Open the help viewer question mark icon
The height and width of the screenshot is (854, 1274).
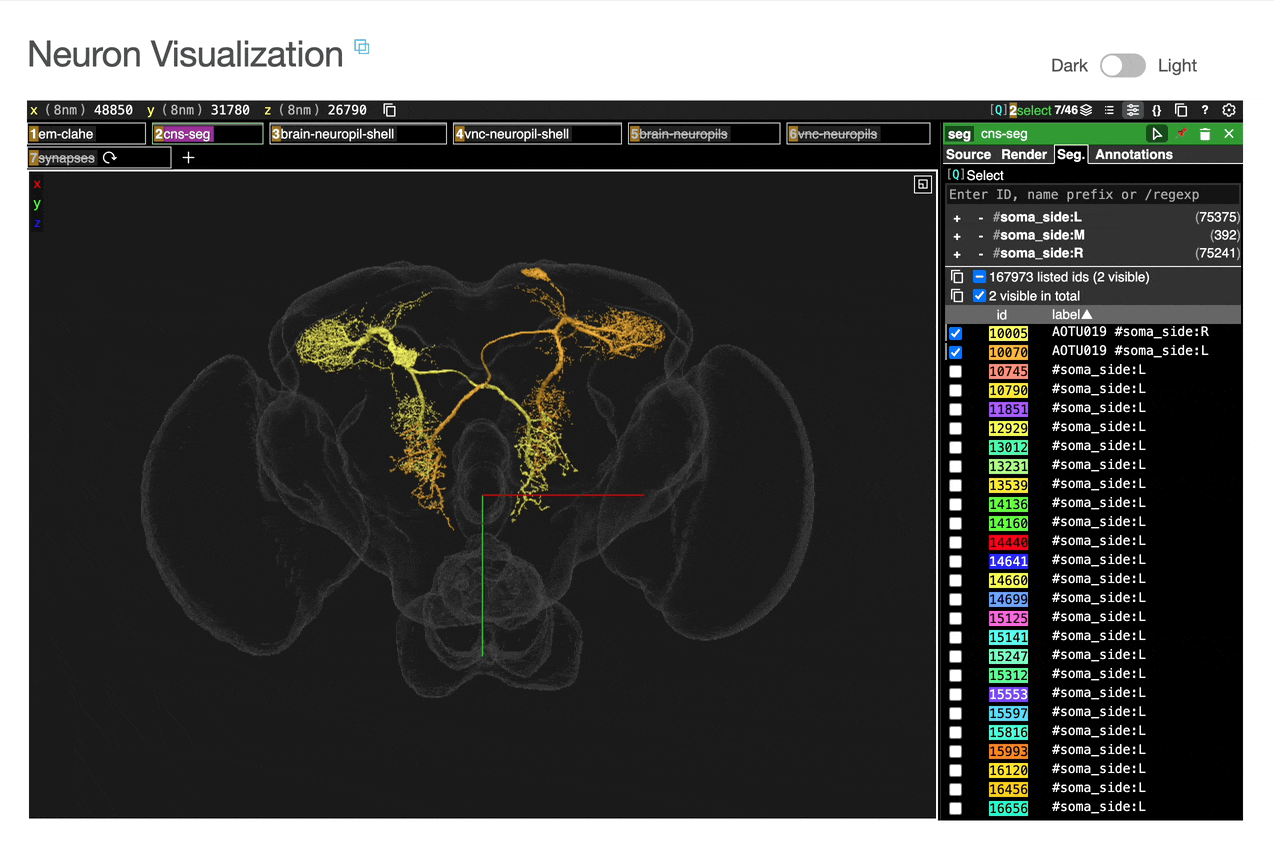[1205, 111]
